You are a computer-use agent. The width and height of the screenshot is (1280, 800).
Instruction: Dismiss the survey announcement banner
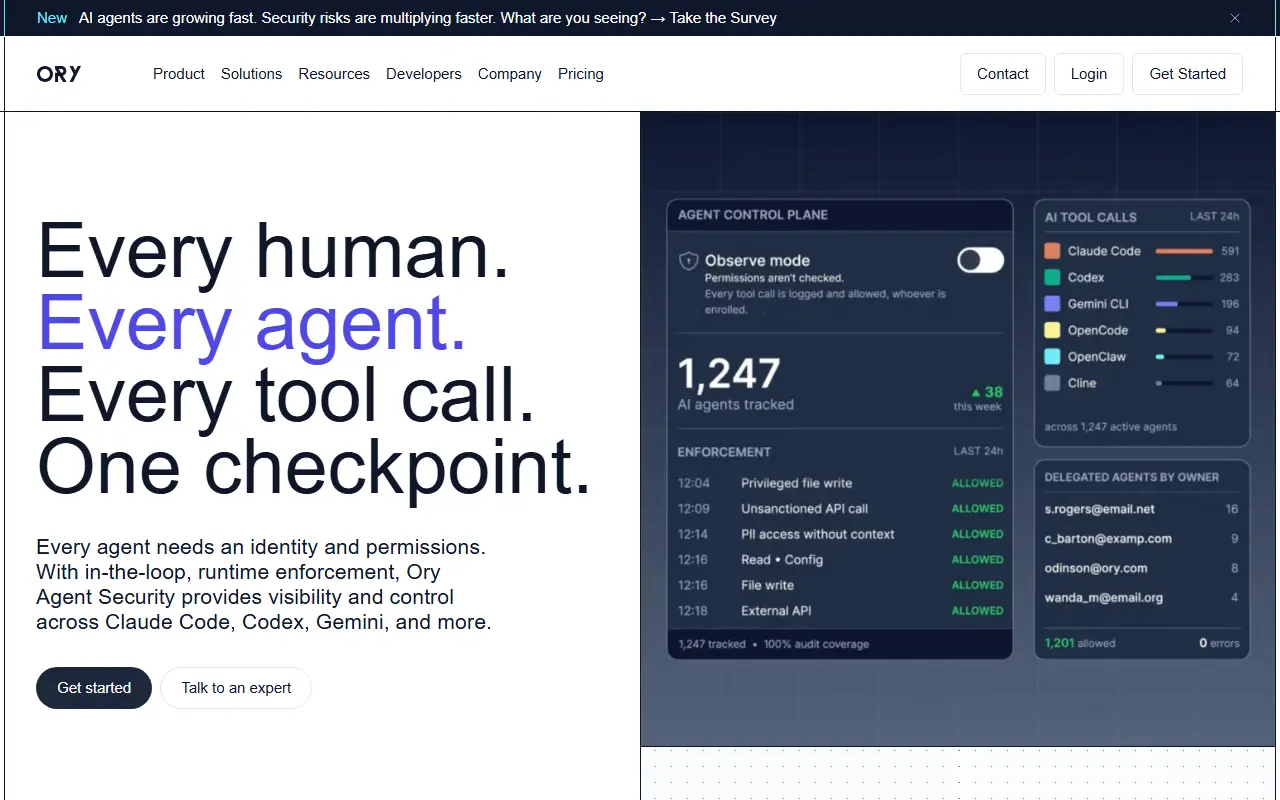tap(1235, 18)
